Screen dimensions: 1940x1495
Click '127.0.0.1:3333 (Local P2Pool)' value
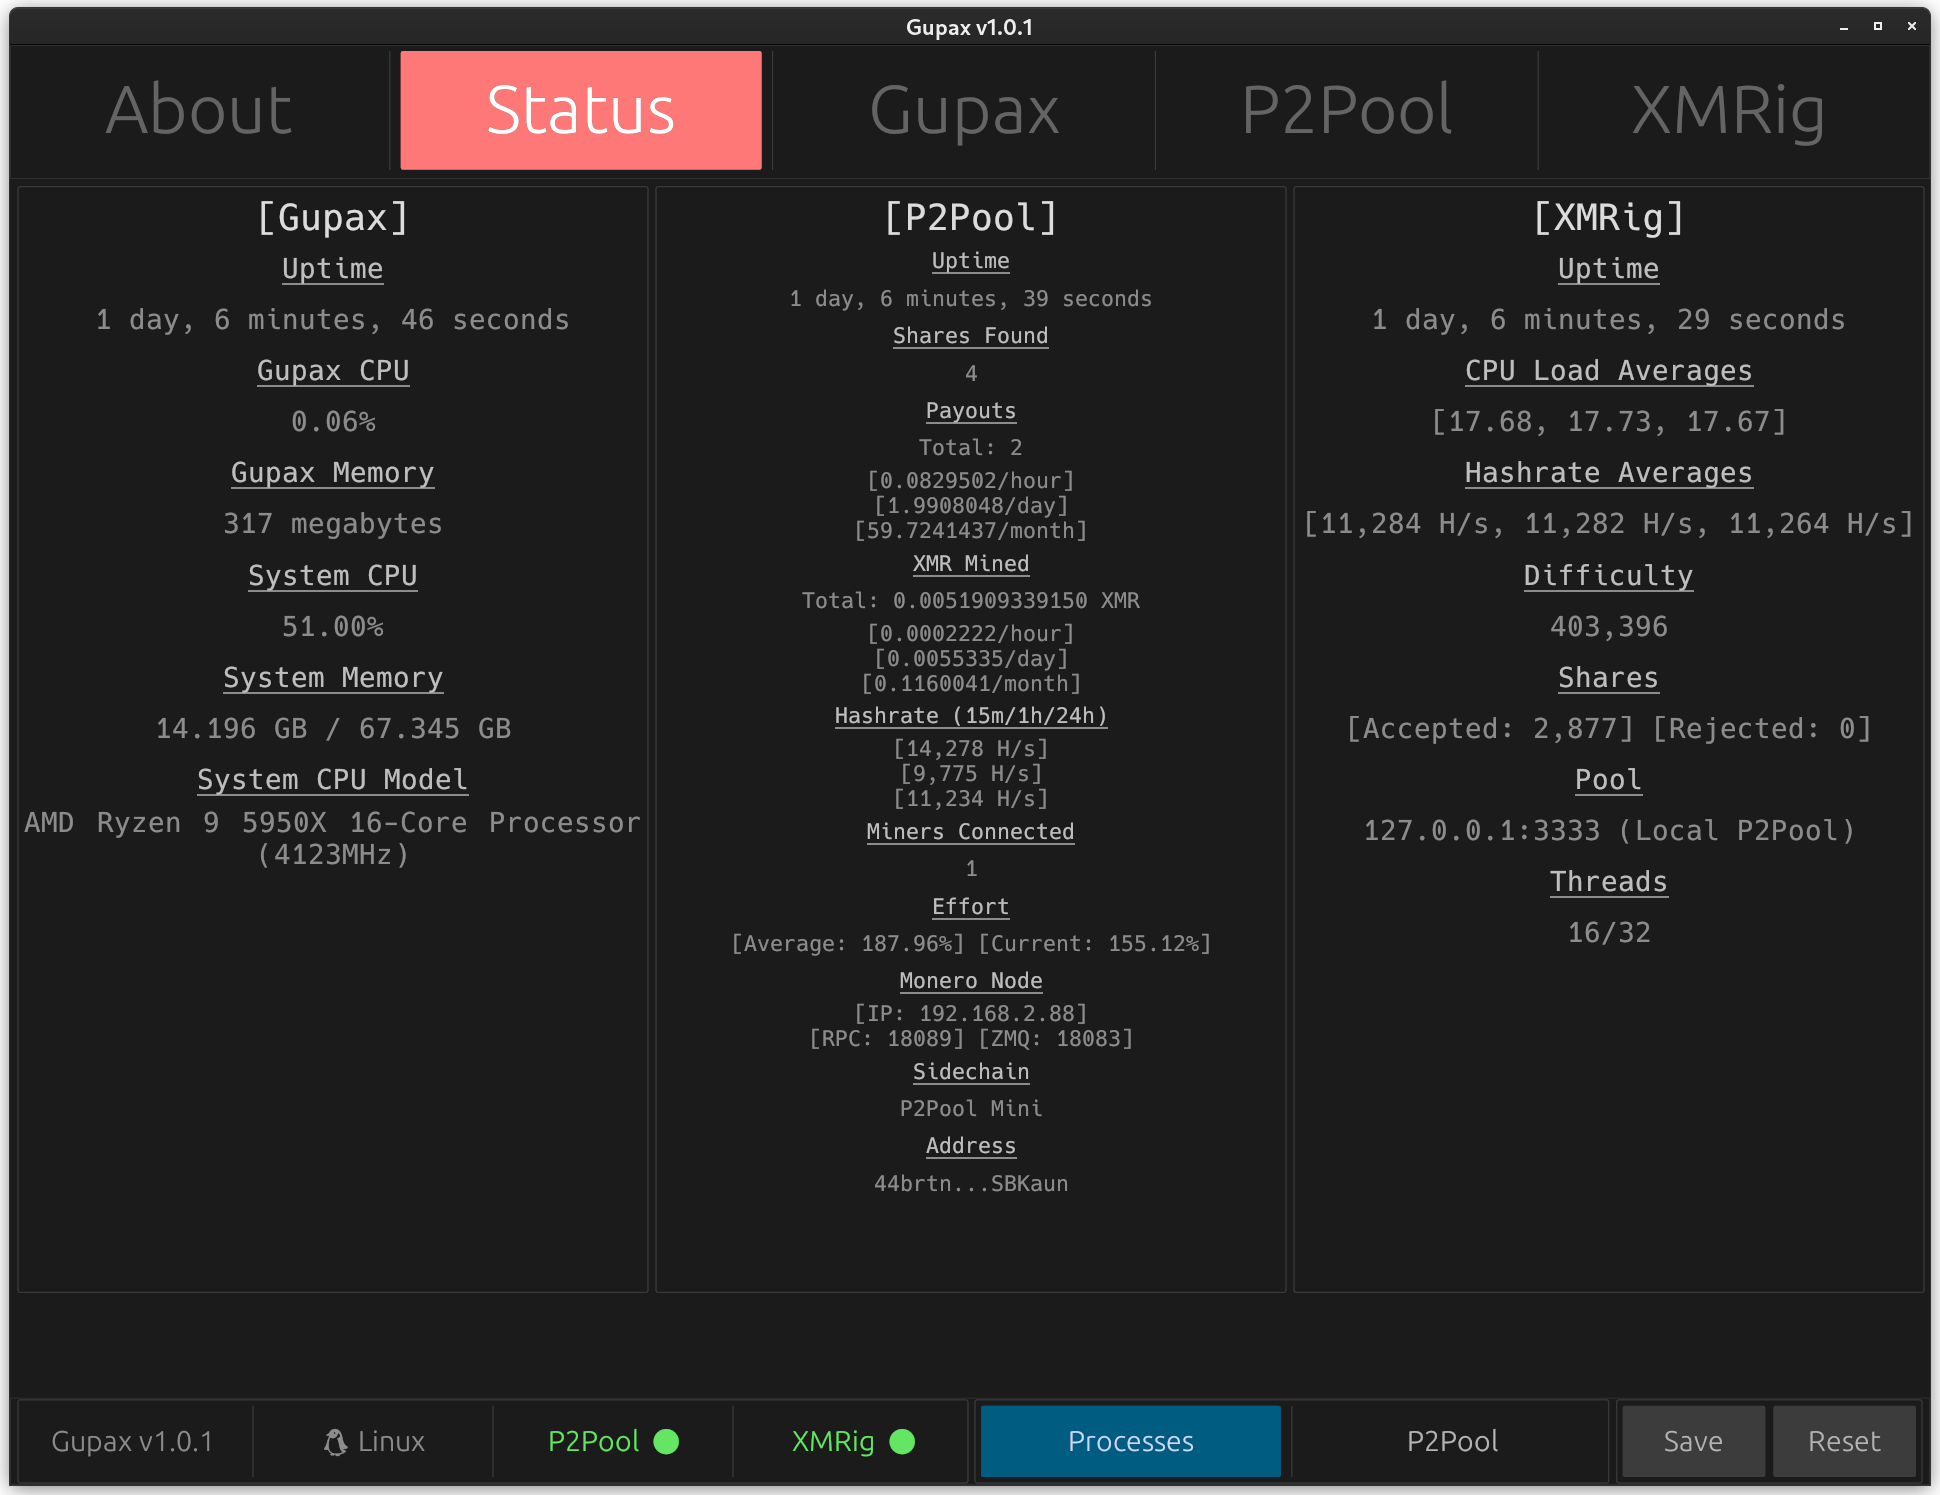coord(1609,830)
